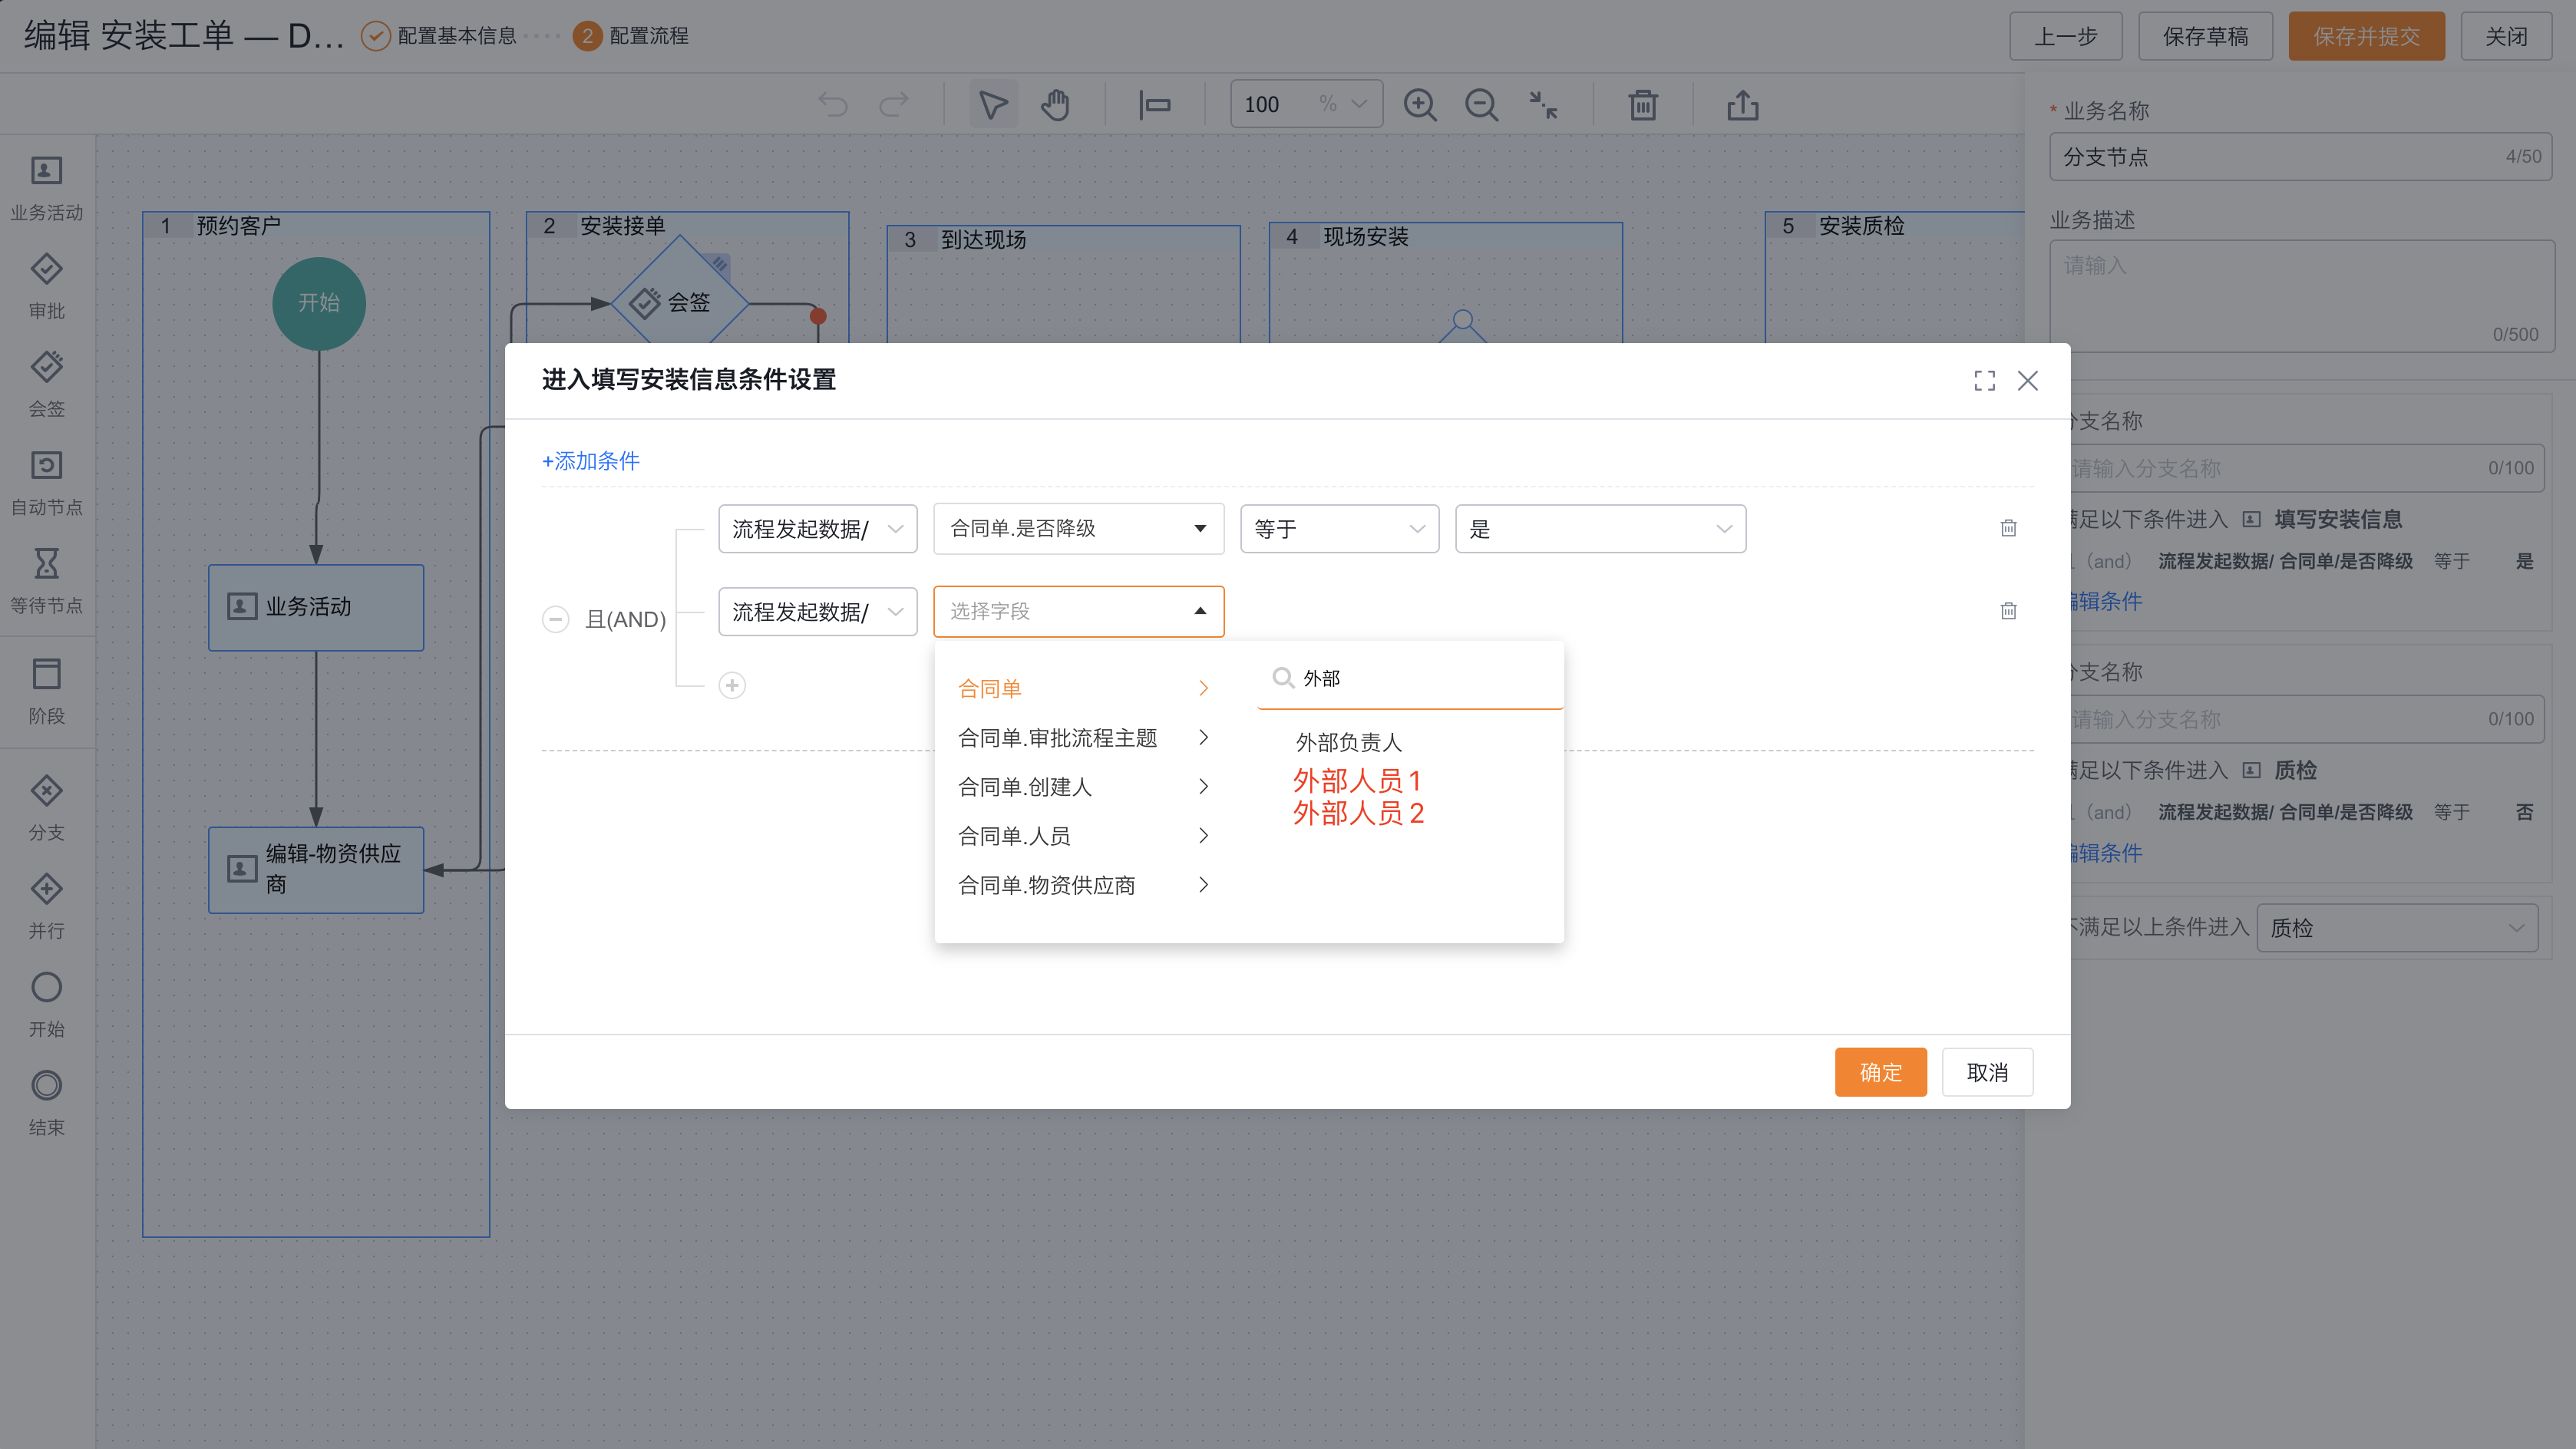Select the 会签 node tool
The image size is (2576, 1449).
(x=46, y=383)
